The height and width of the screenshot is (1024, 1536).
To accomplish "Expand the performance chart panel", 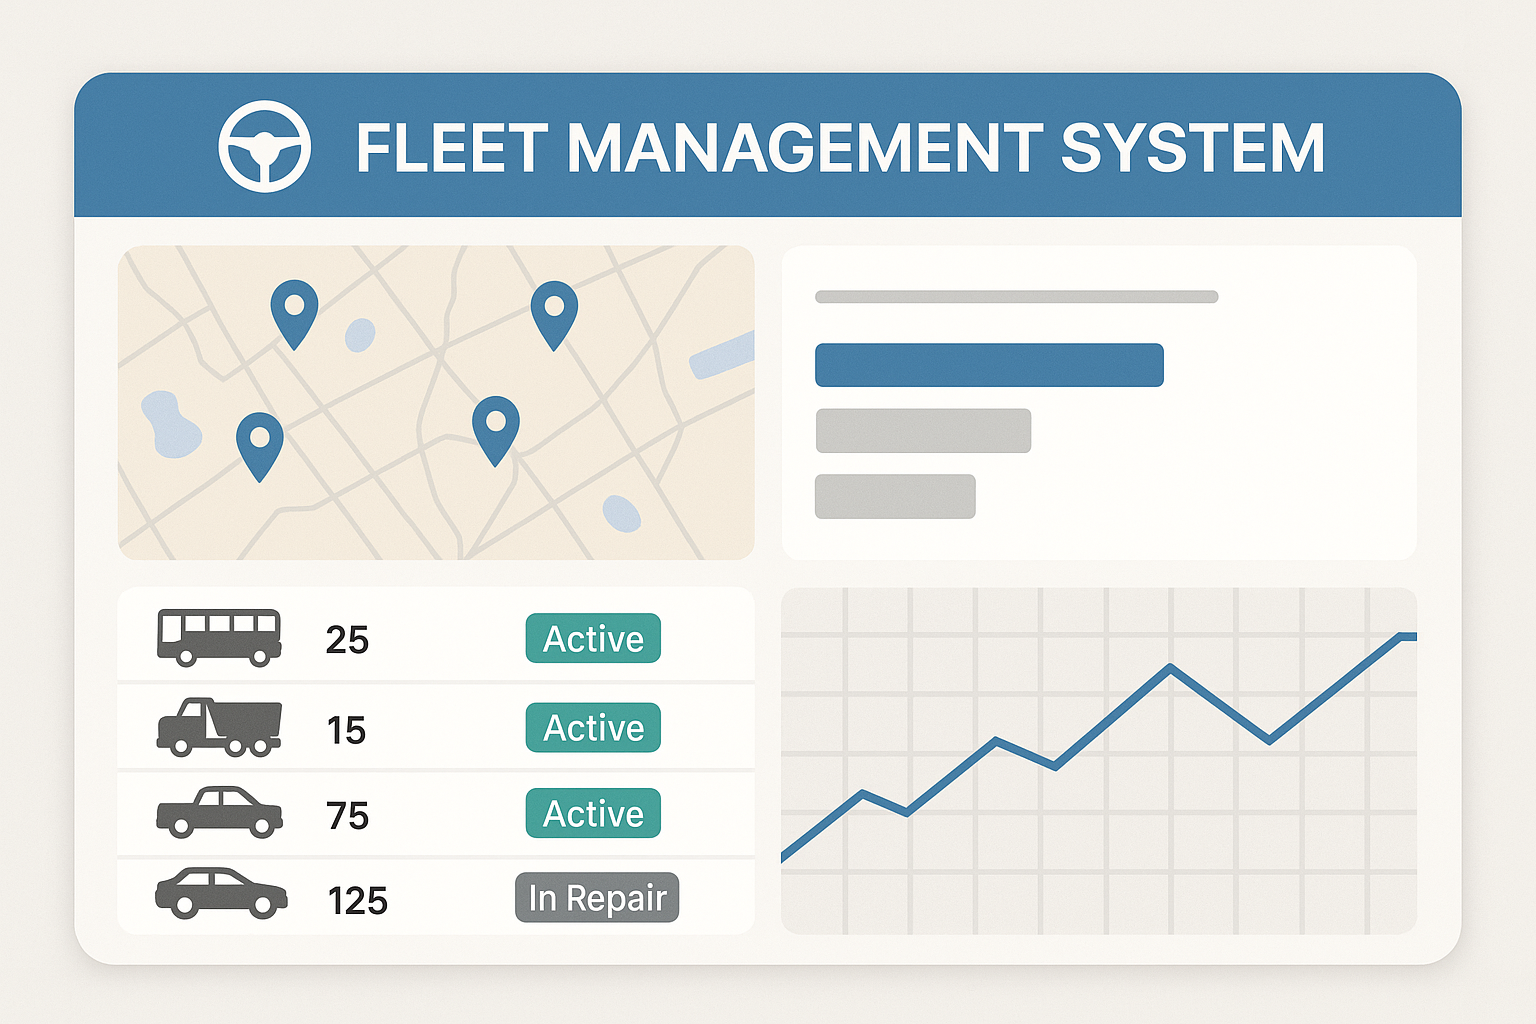I will [x=1100, y=758].
